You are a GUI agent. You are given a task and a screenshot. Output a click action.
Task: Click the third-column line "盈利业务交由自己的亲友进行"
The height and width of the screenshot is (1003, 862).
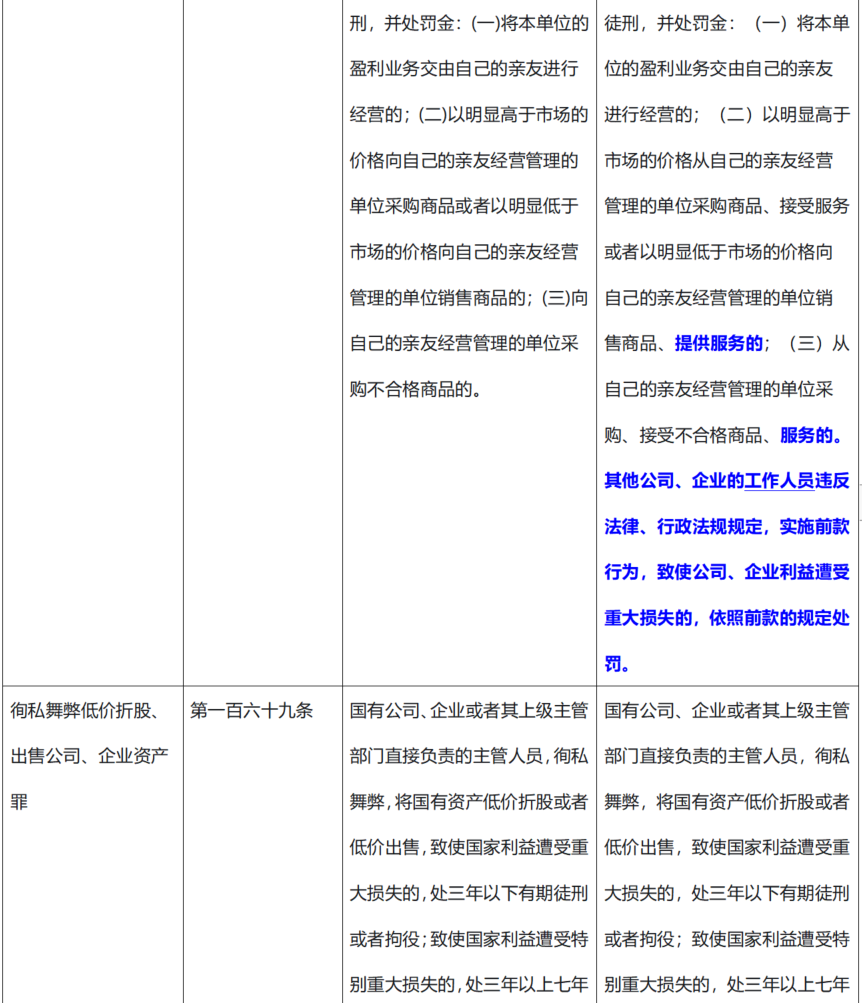point(464,69)
